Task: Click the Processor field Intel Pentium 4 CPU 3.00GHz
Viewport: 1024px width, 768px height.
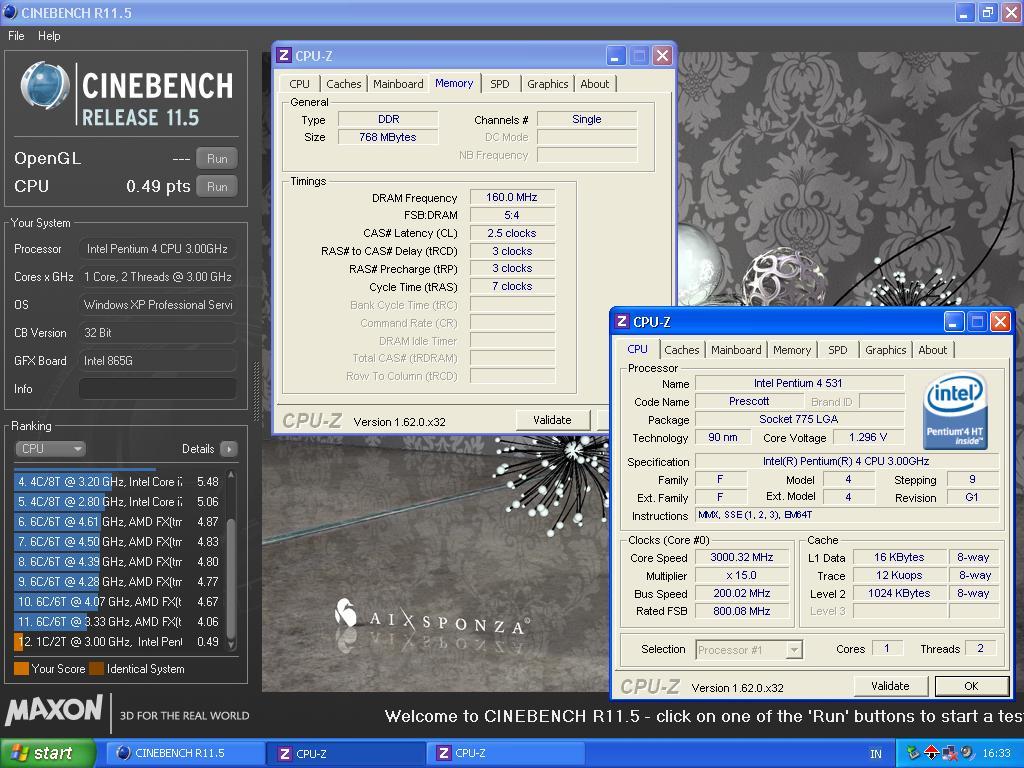Action: click(157, 249)
